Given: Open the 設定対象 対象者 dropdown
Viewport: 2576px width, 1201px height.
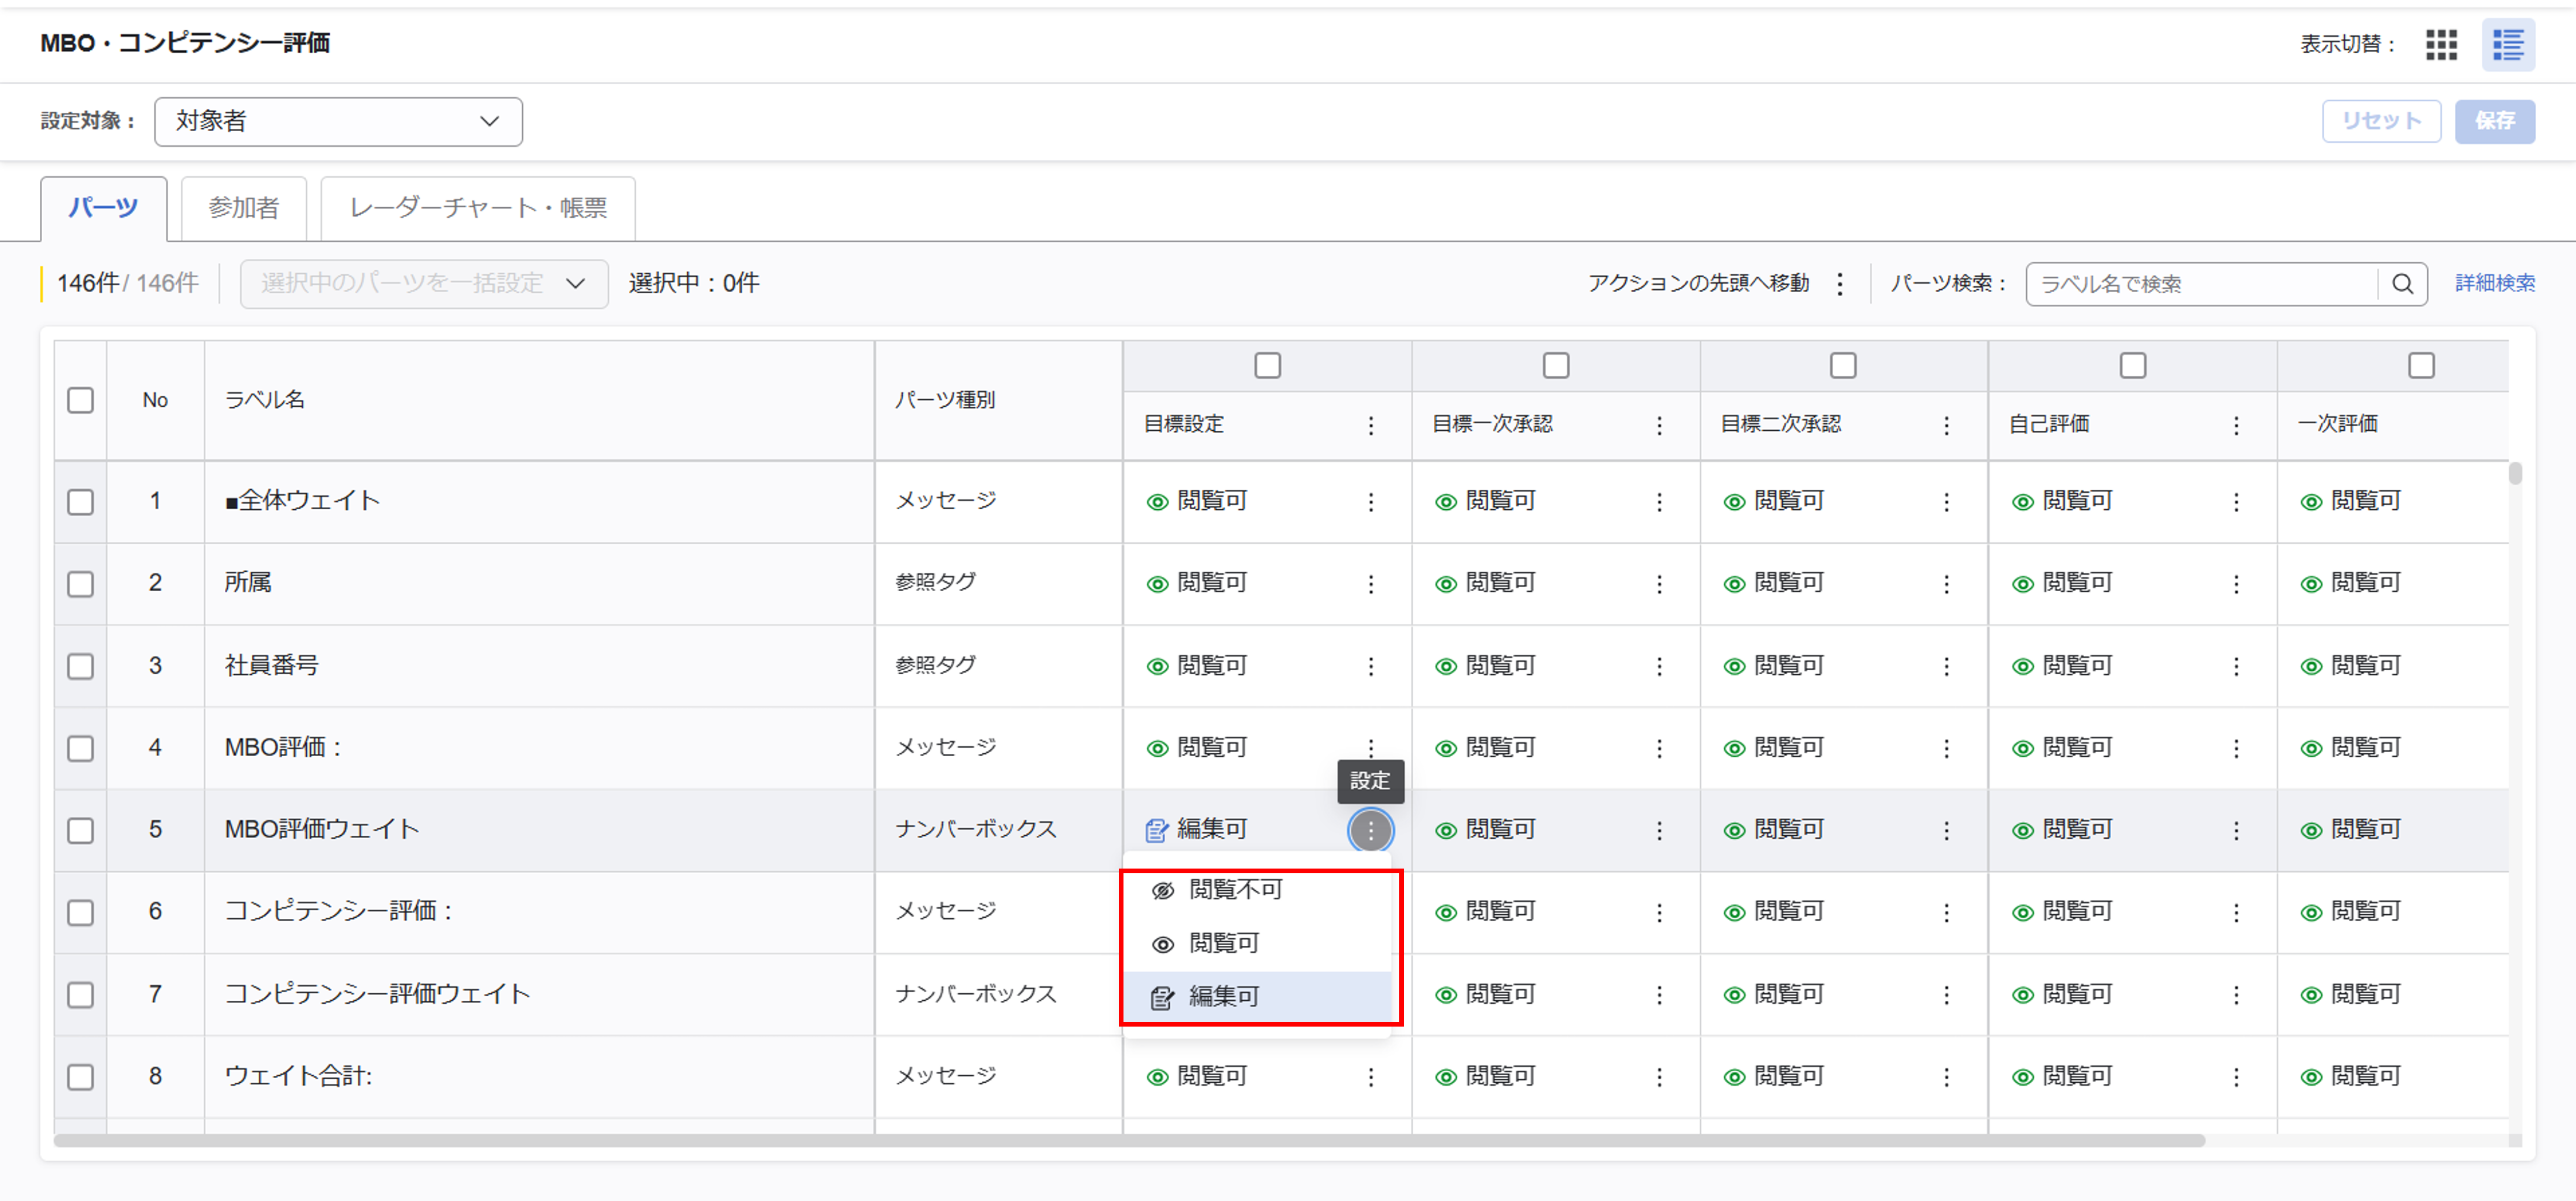Looking at the screenshot, I should (x=338, y=122).
